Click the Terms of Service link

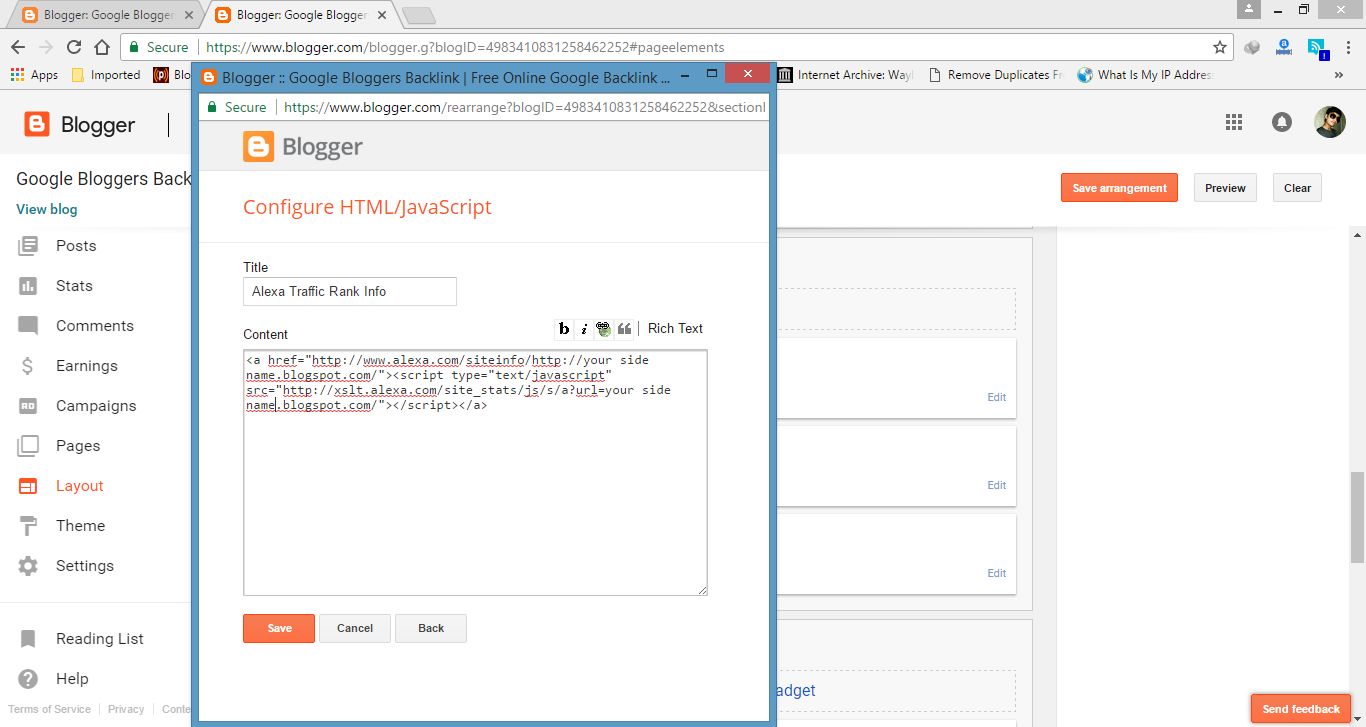(49, 709)
